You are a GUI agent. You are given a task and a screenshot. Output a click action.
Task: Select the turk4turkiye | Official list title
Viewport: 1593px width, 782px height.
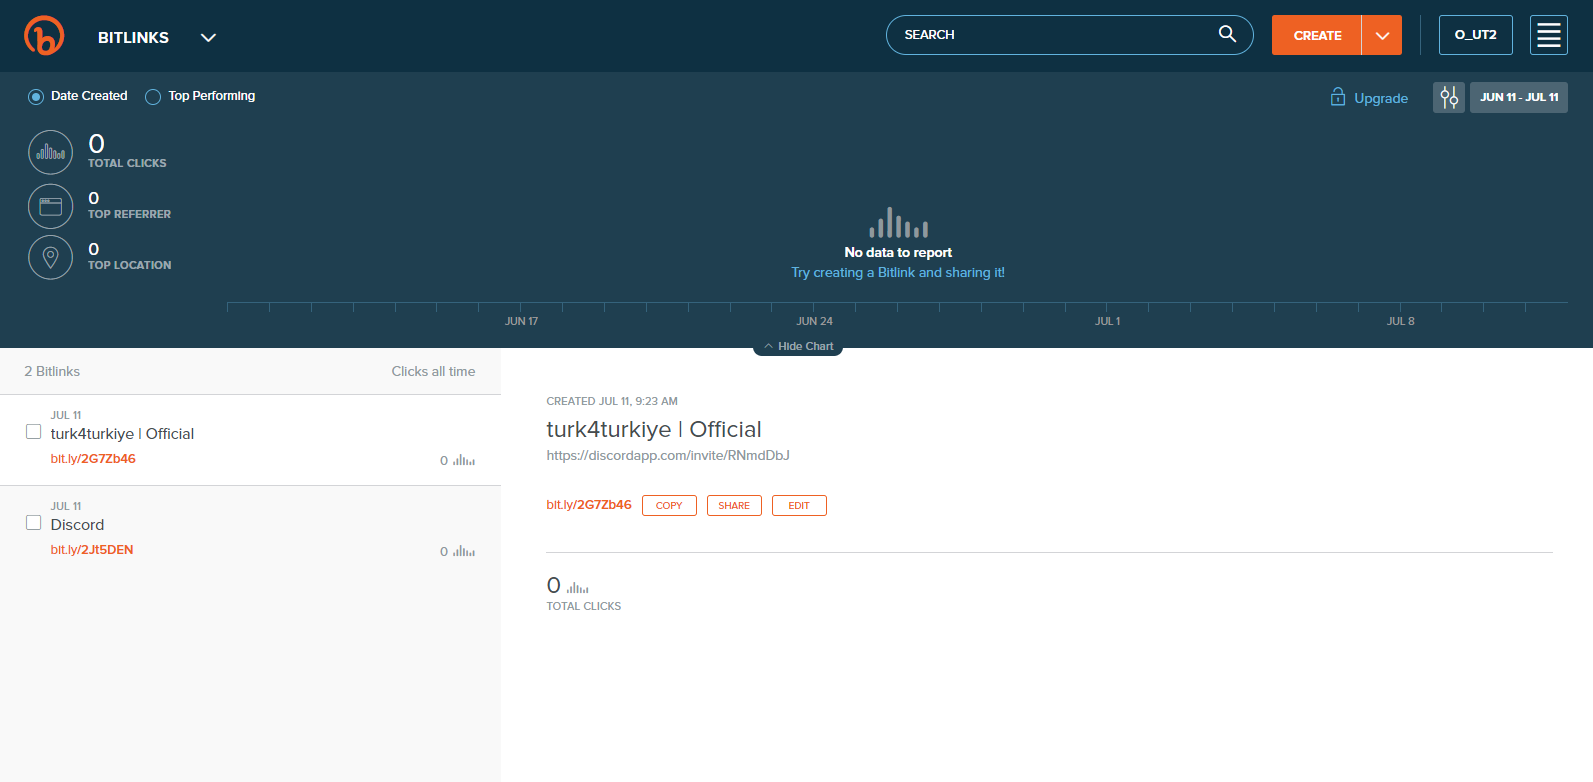coord(122,434)
